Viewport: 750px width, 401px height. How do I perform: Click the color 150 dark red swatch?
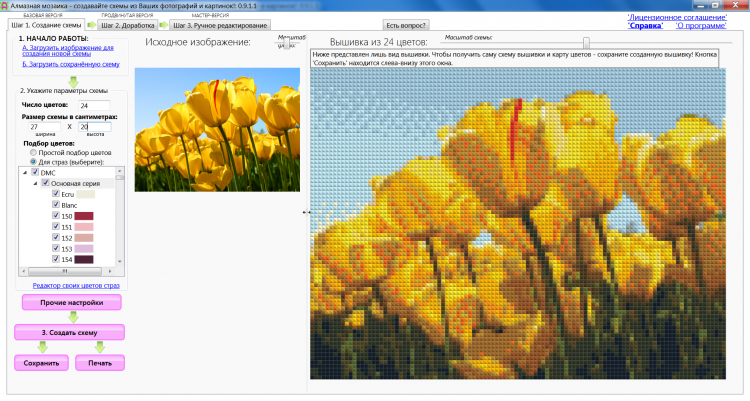point(84,216)
